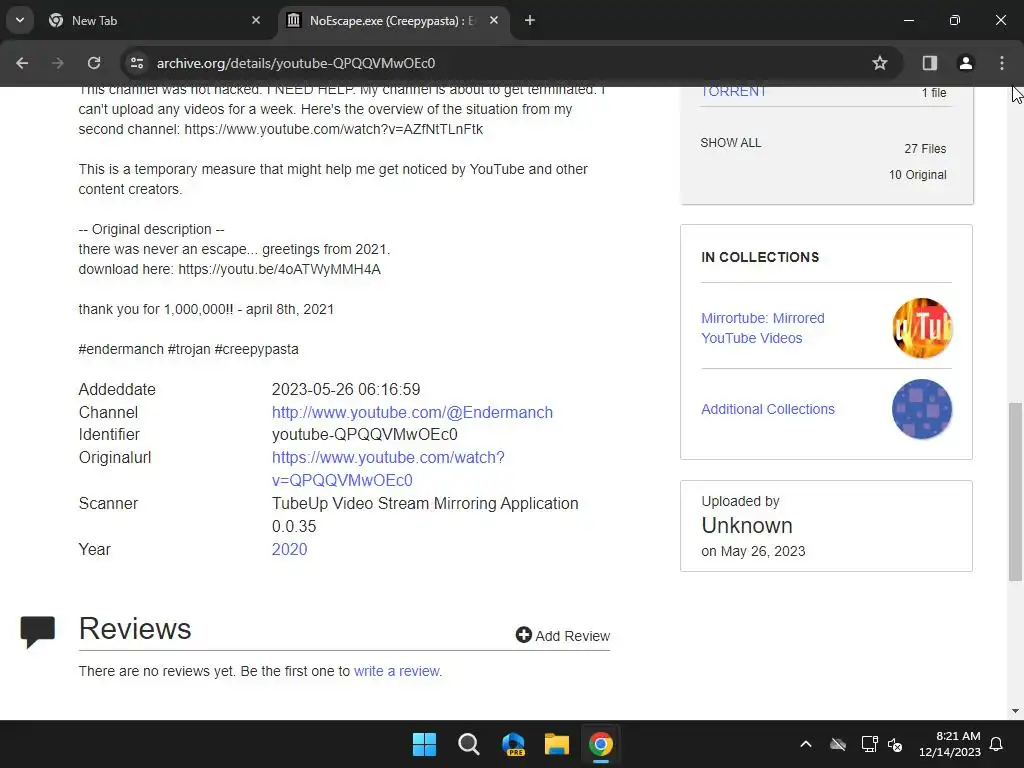Open the Endermanch channel link
This screenshot has width=1024, height=768.
pos(412,413)
